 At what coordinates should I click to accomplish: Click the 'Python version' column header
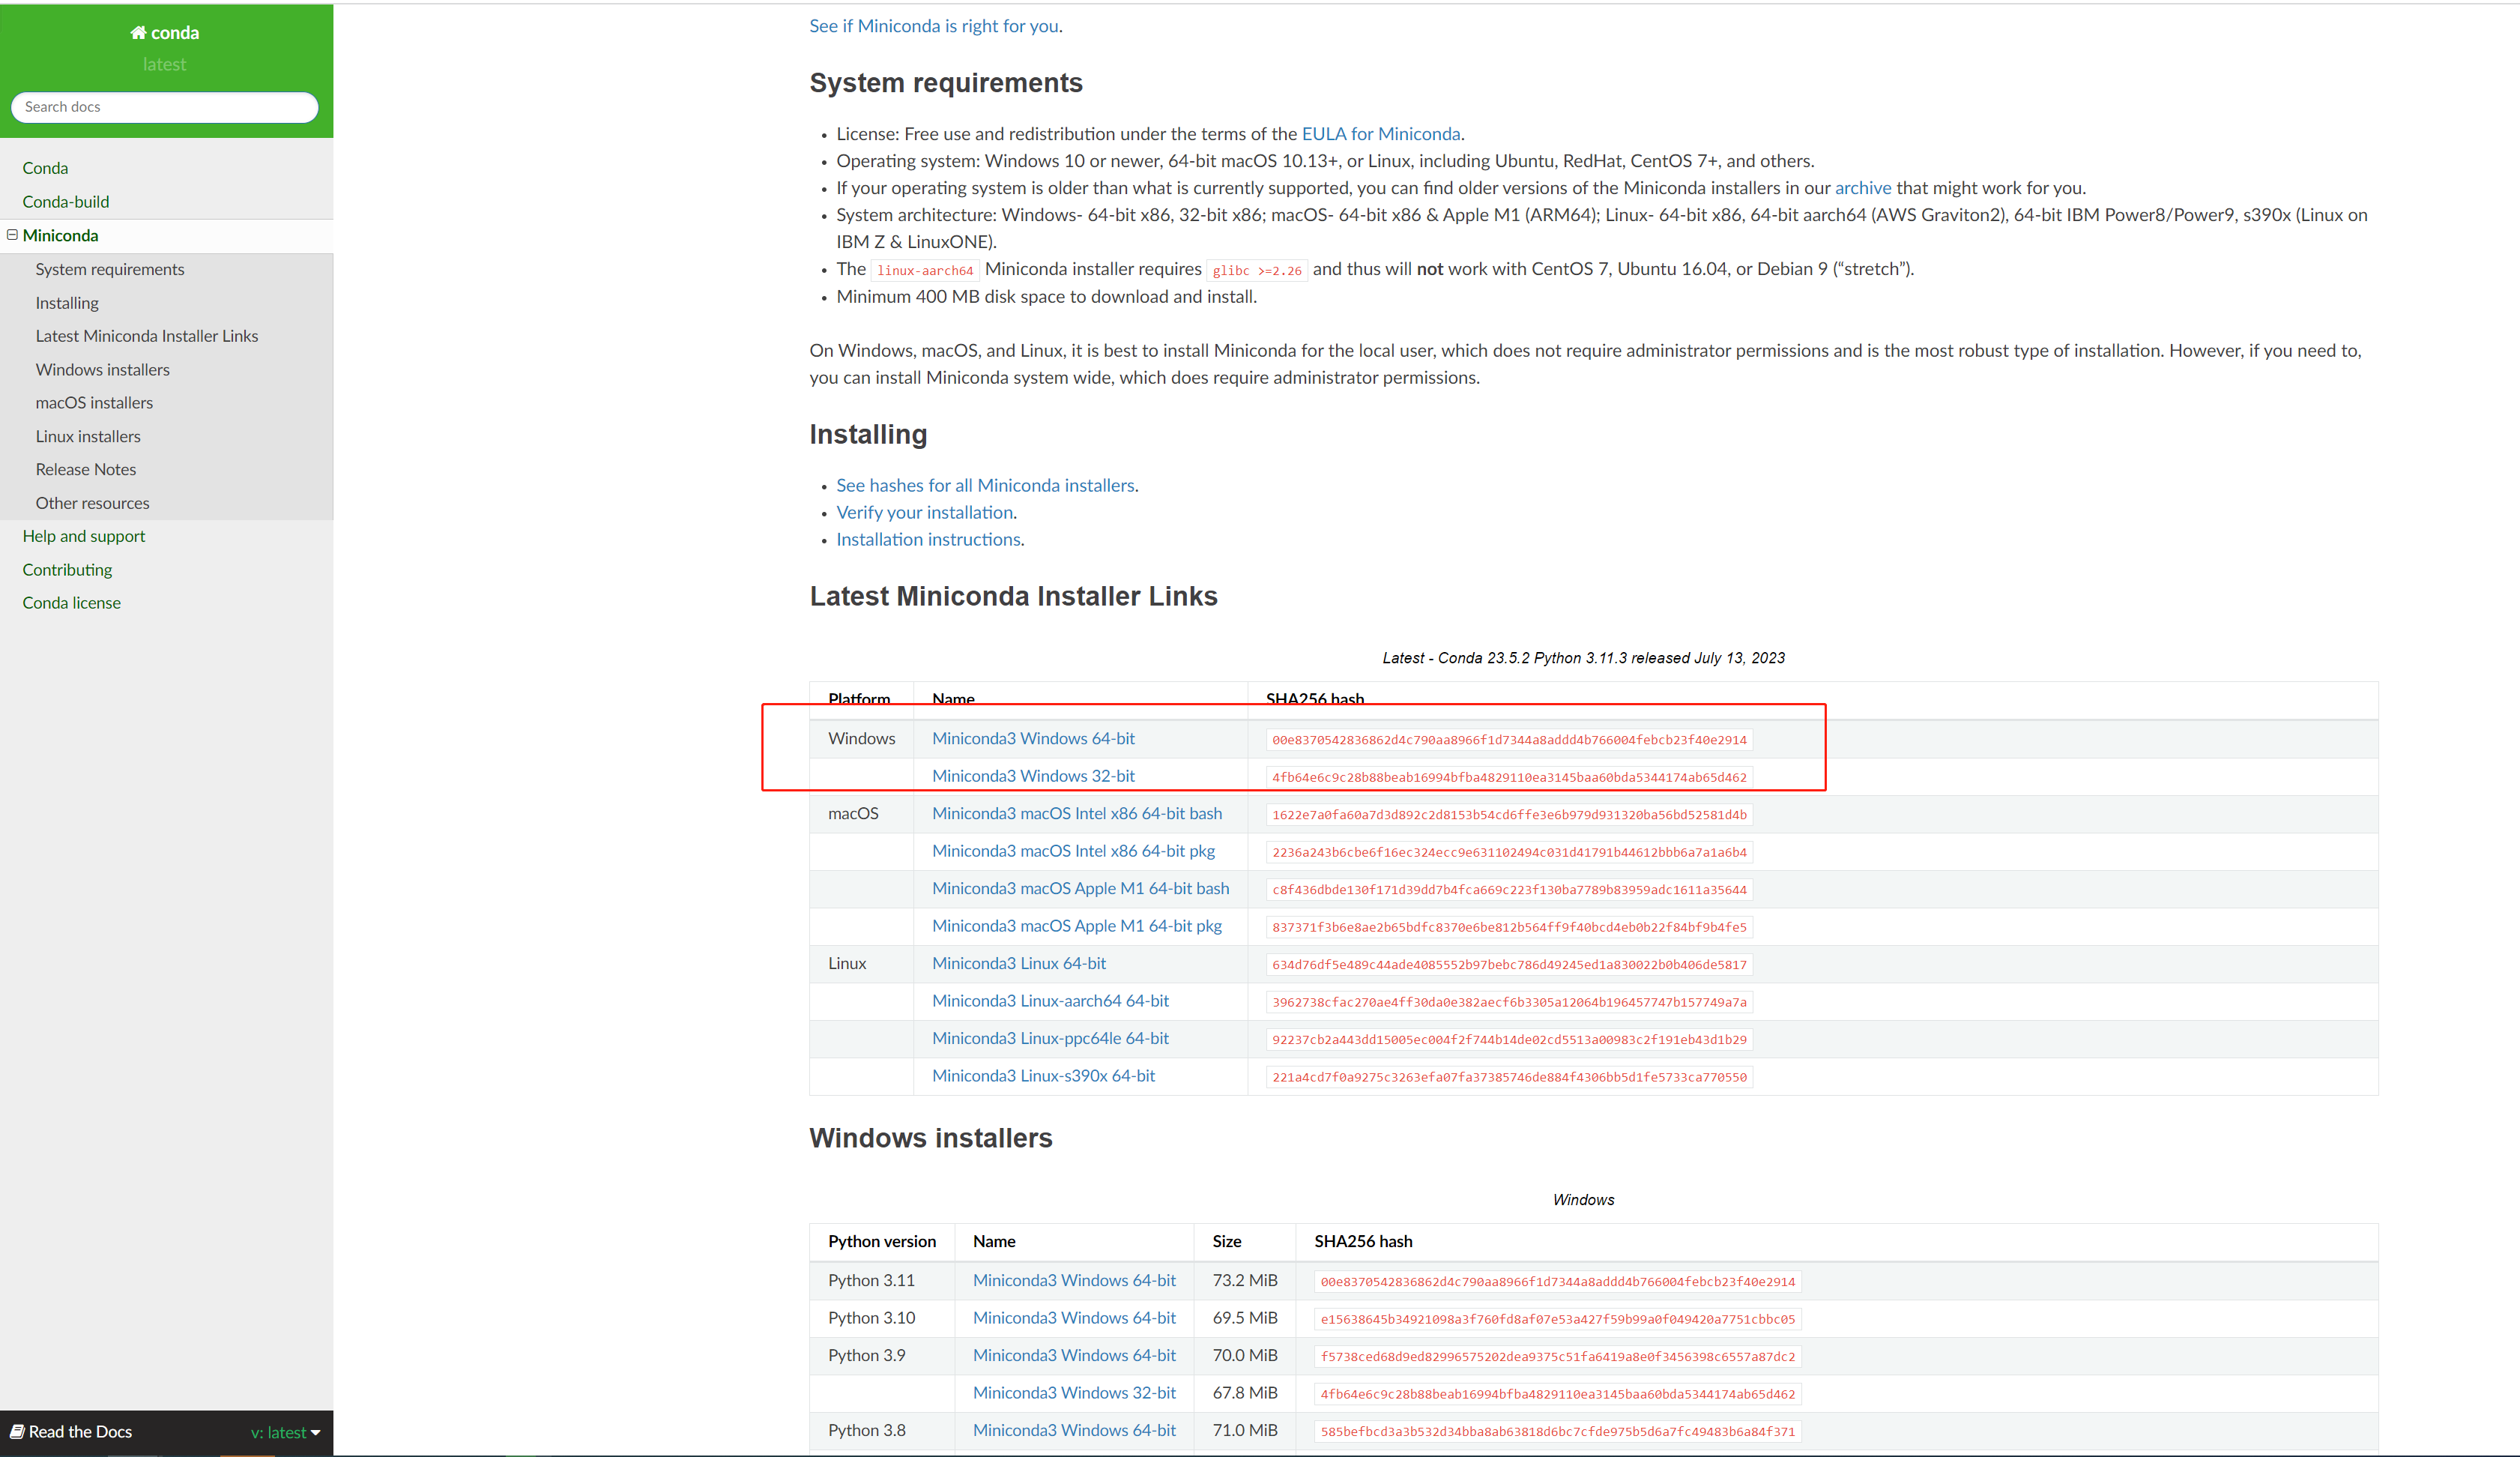pyautogui.click(x=882, y=1241)
